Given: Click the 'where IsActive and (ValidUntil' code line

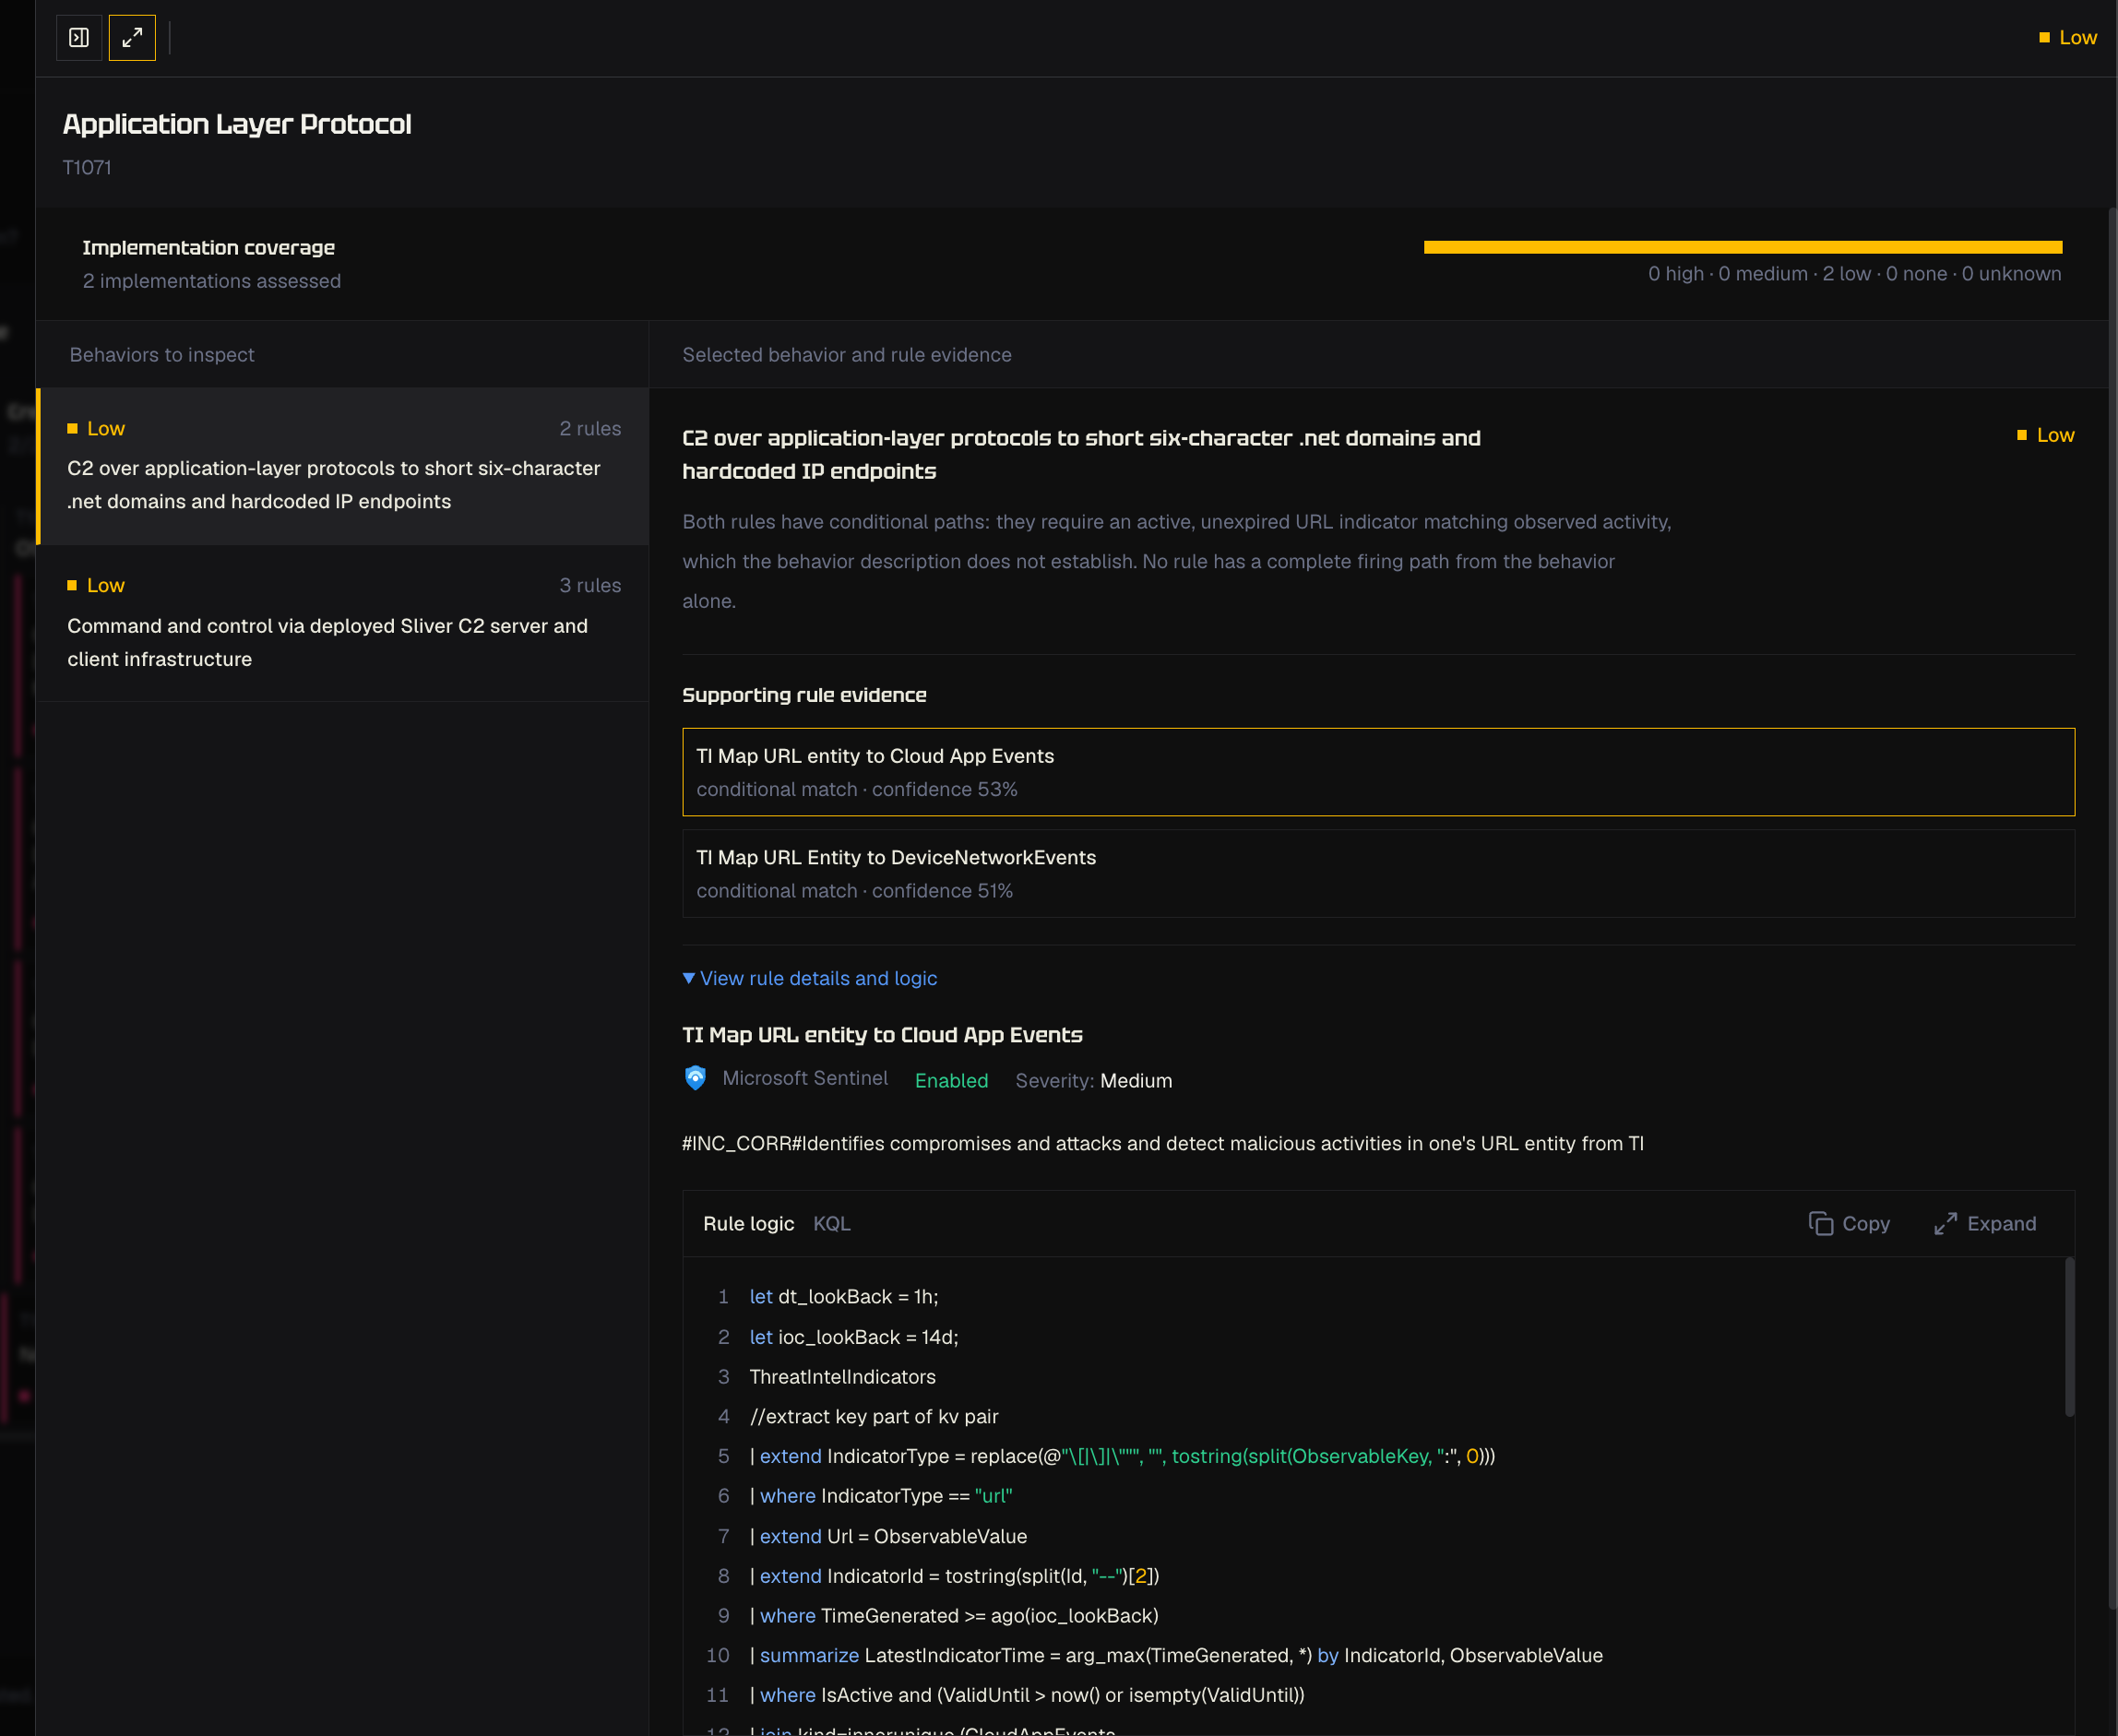Looking at the screenshot, I should coord(1027,1695).
